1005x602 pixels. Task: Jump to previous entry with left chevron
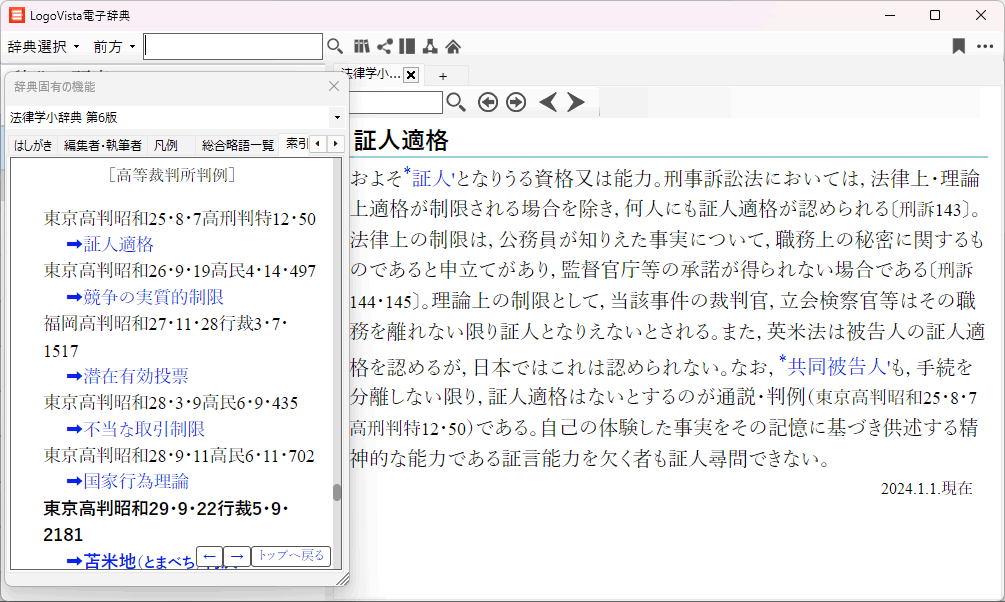(547, 102)
